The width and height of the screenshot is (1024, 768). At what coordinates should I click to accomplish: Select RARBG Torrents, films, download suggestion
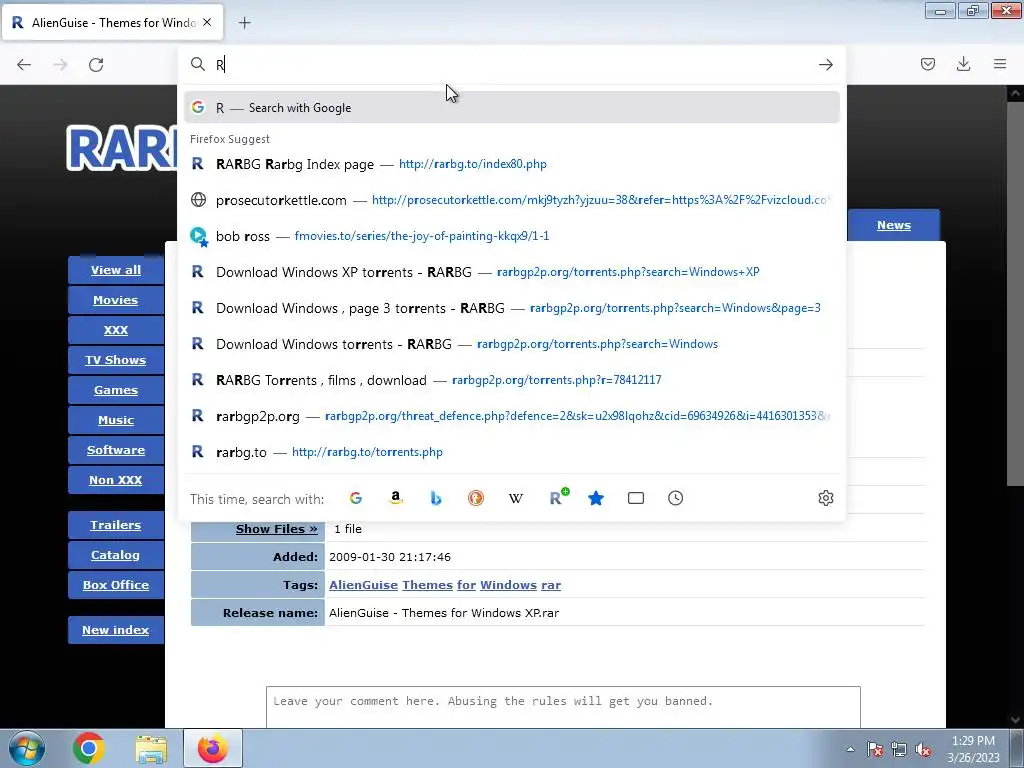[511, 379]
